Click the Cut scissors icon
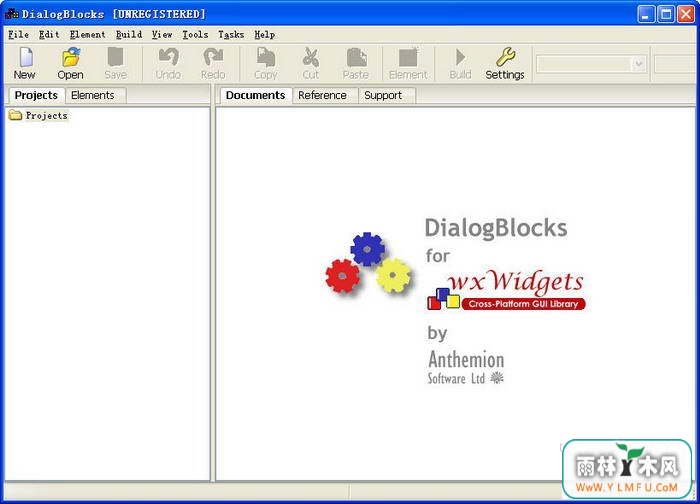This screenshot has width=700, height=504. tap(311, 63)
